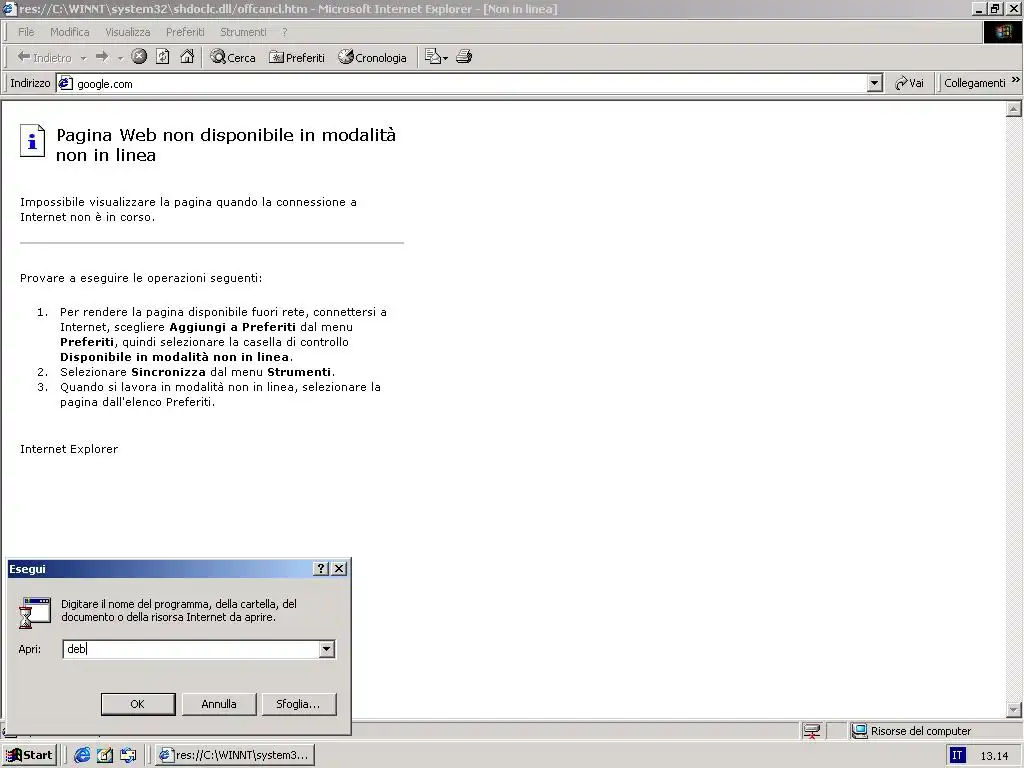Click the vertical scrollbar up arrow
The image size is (1024, 768).
point(1014,109)
